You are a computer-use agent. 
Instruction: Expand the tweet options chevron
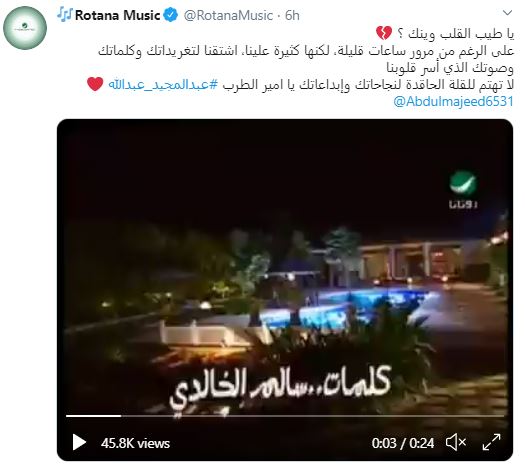coord(508,13)
